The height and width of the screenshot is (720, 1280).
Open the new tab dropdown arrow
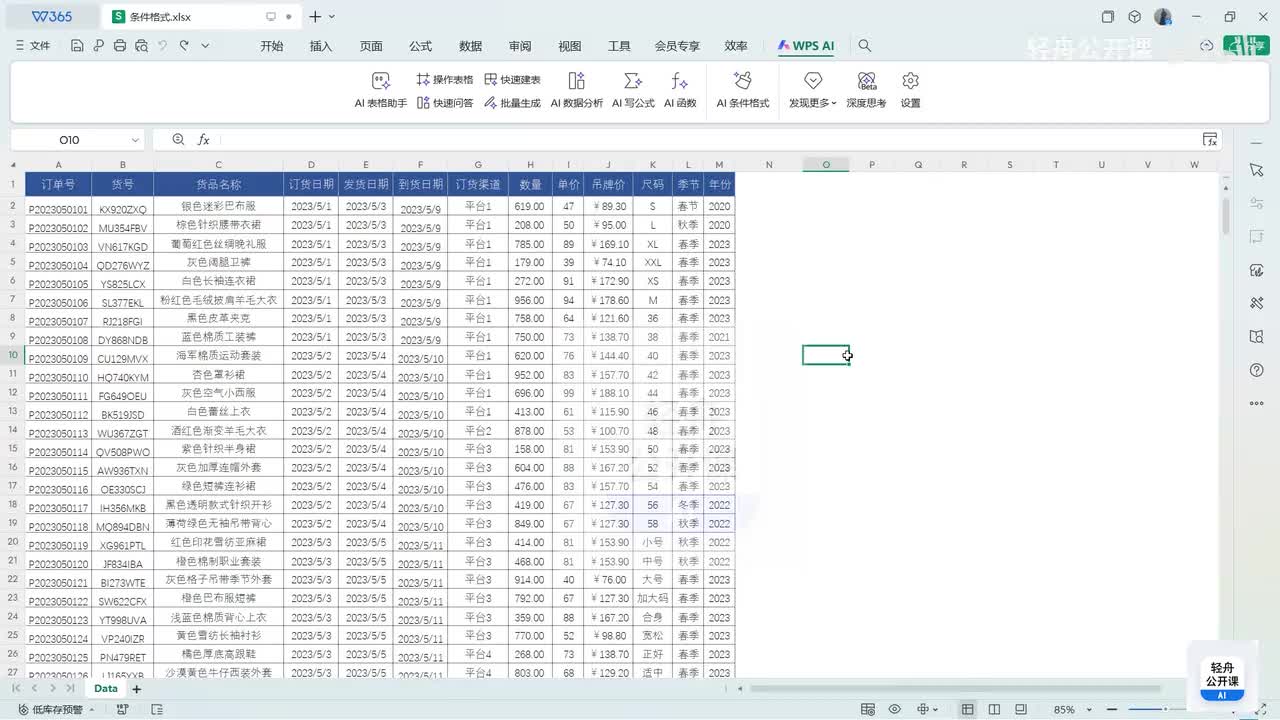coord(332,17)
